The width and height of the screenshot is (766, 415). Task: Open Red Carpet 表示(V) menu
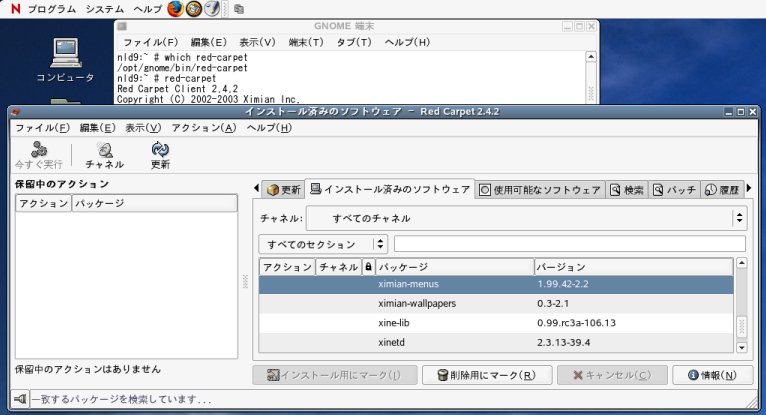click(143, 128)
